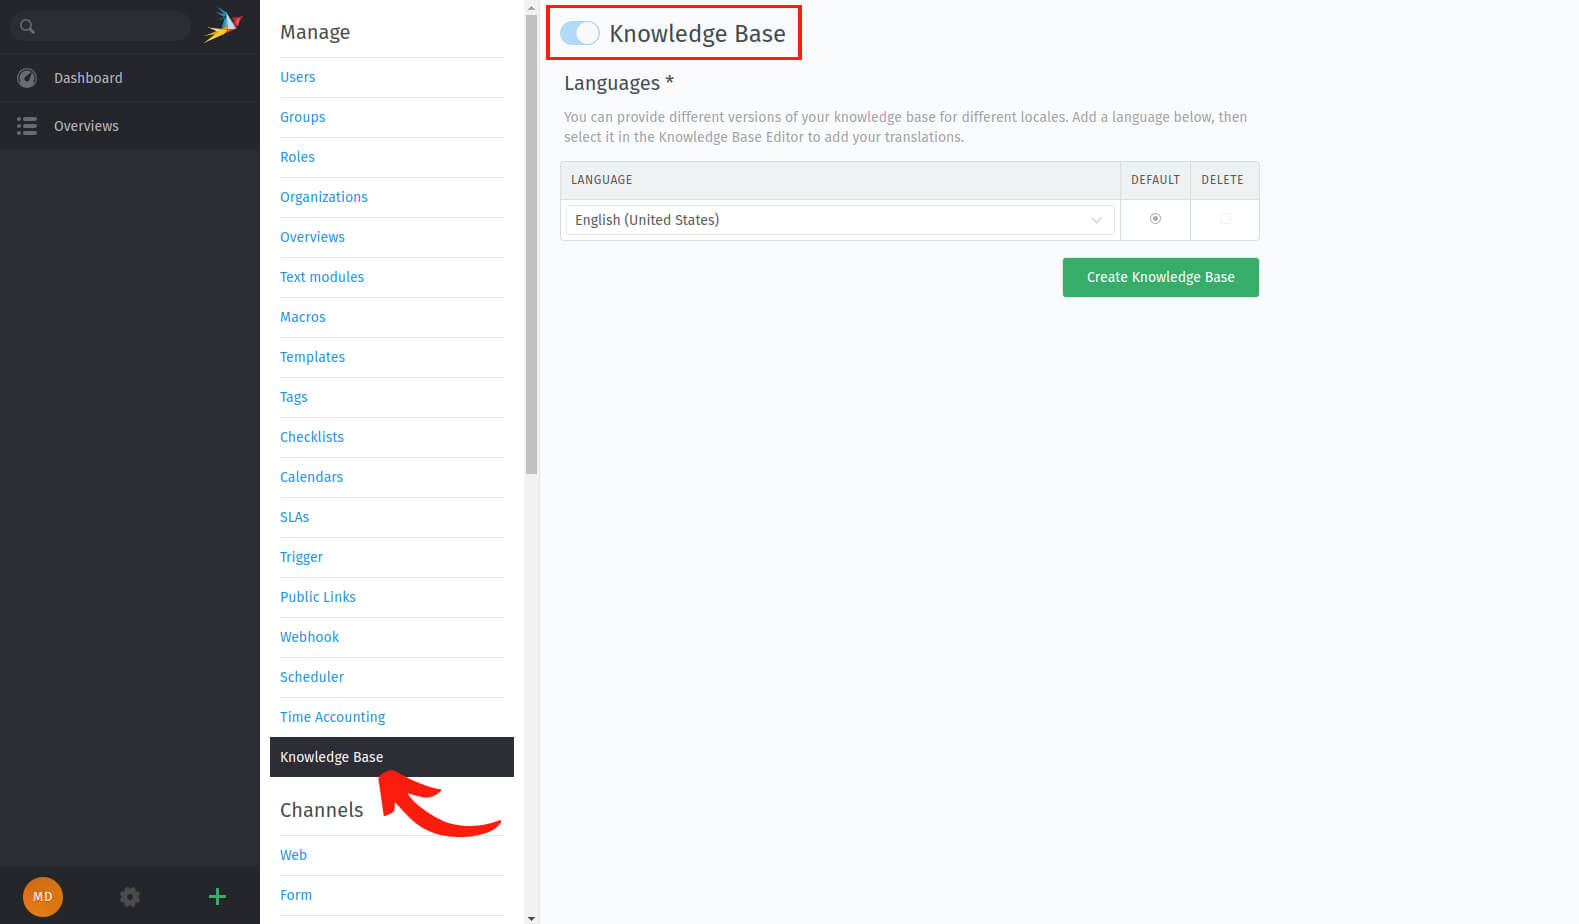Click the Languages * section heading

[x=618, y=83]
